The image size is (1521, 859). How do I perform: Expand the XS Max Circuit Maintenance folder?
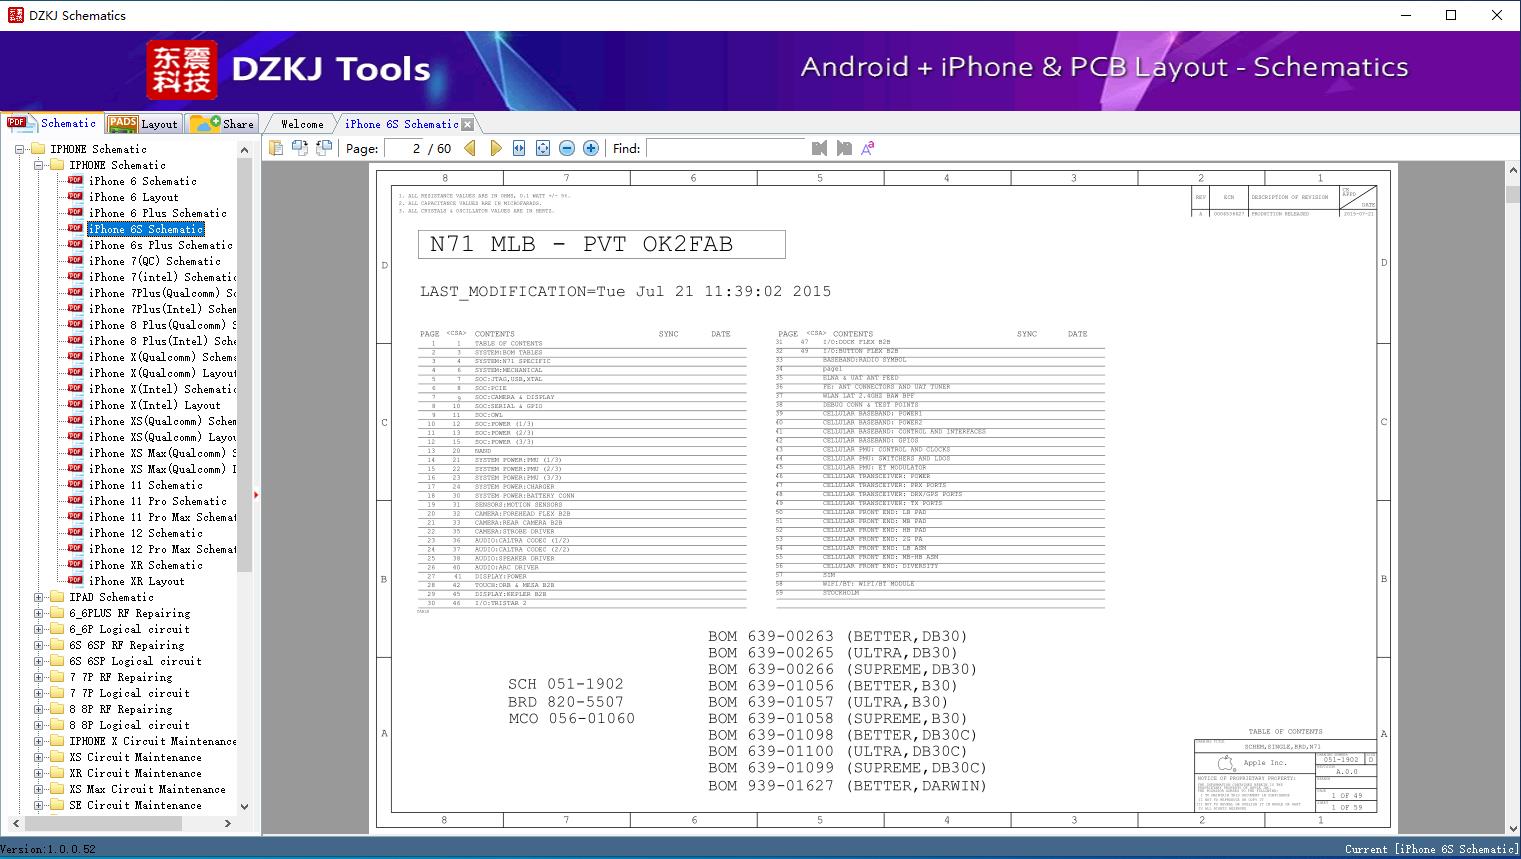(39, 789)
